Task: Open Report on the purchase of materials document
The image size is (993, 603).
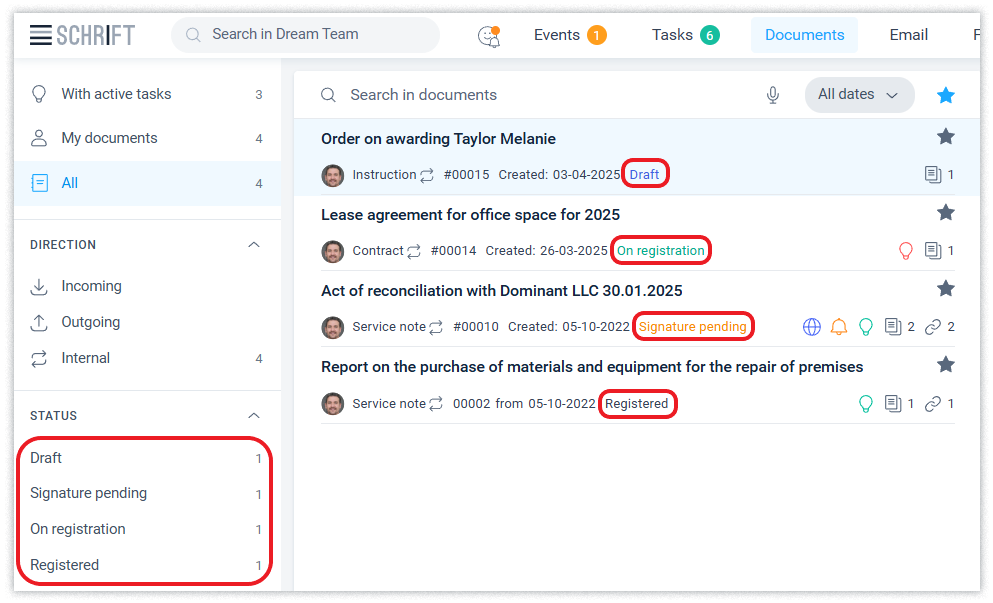Action: click(x=591, y=367)
